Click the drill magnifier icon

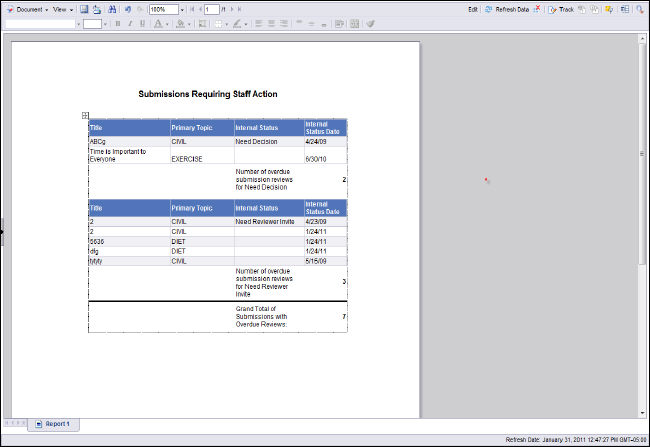639,8
